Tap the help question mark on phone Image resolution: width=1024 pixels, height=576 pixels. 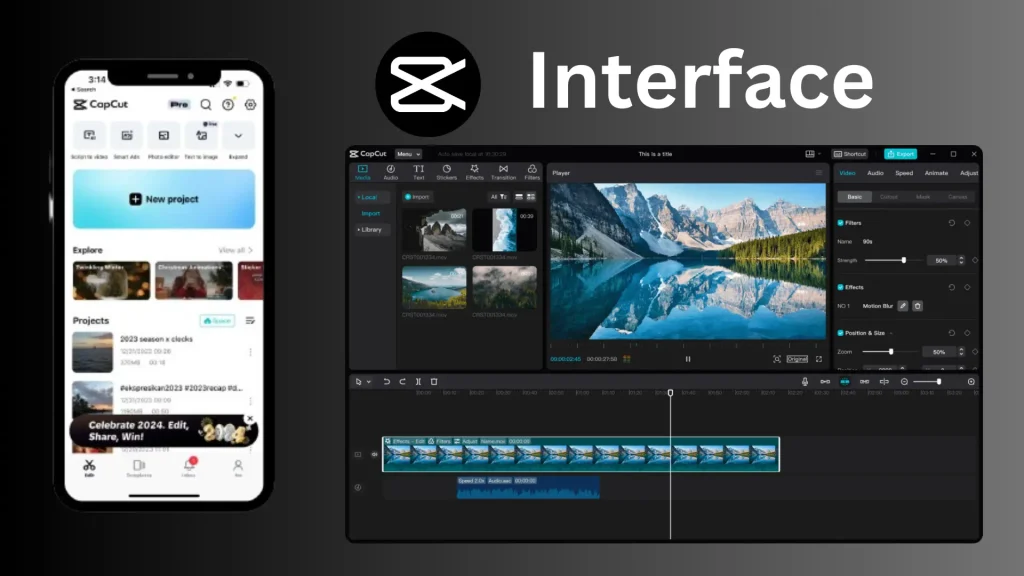coord(228,104)
